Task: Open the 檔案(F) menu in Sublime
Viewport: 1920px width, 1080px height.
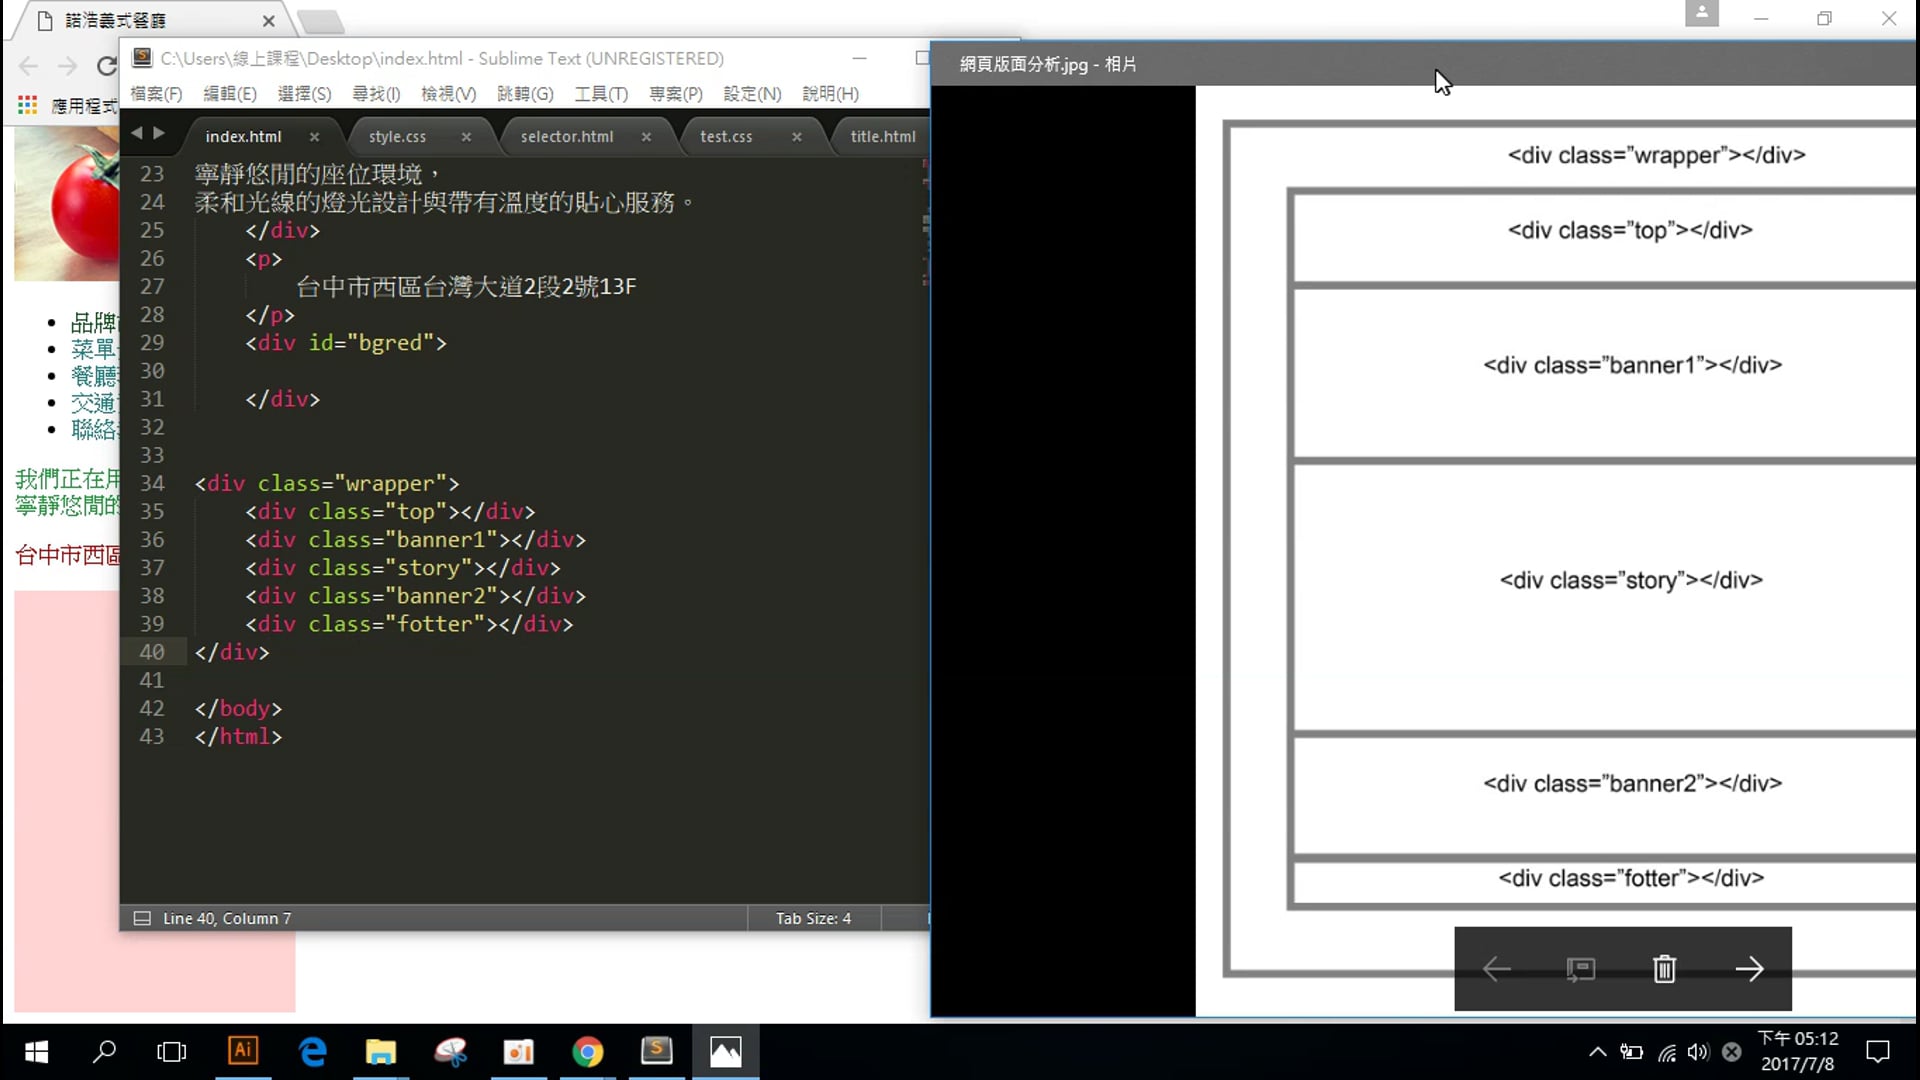Action: tap(156, 94)
